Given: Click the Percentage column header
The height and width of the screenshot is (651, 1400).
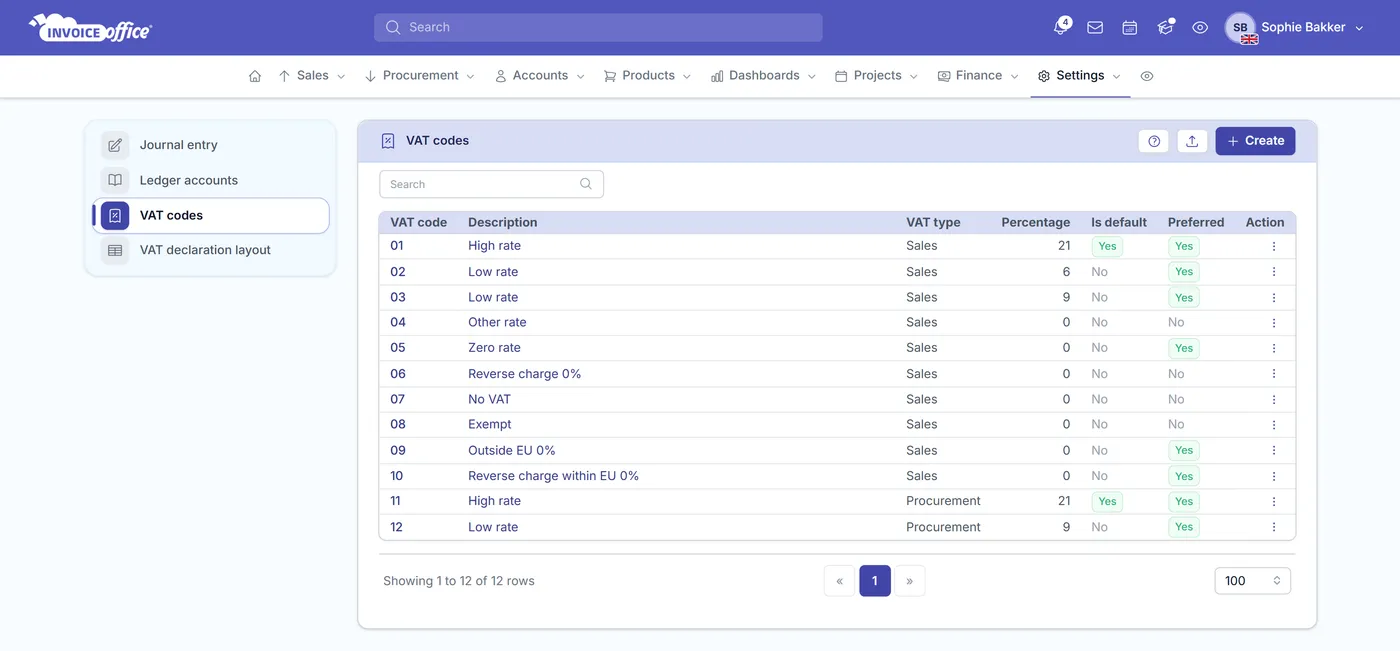Looking at the screenshot, I should 1035,222.
